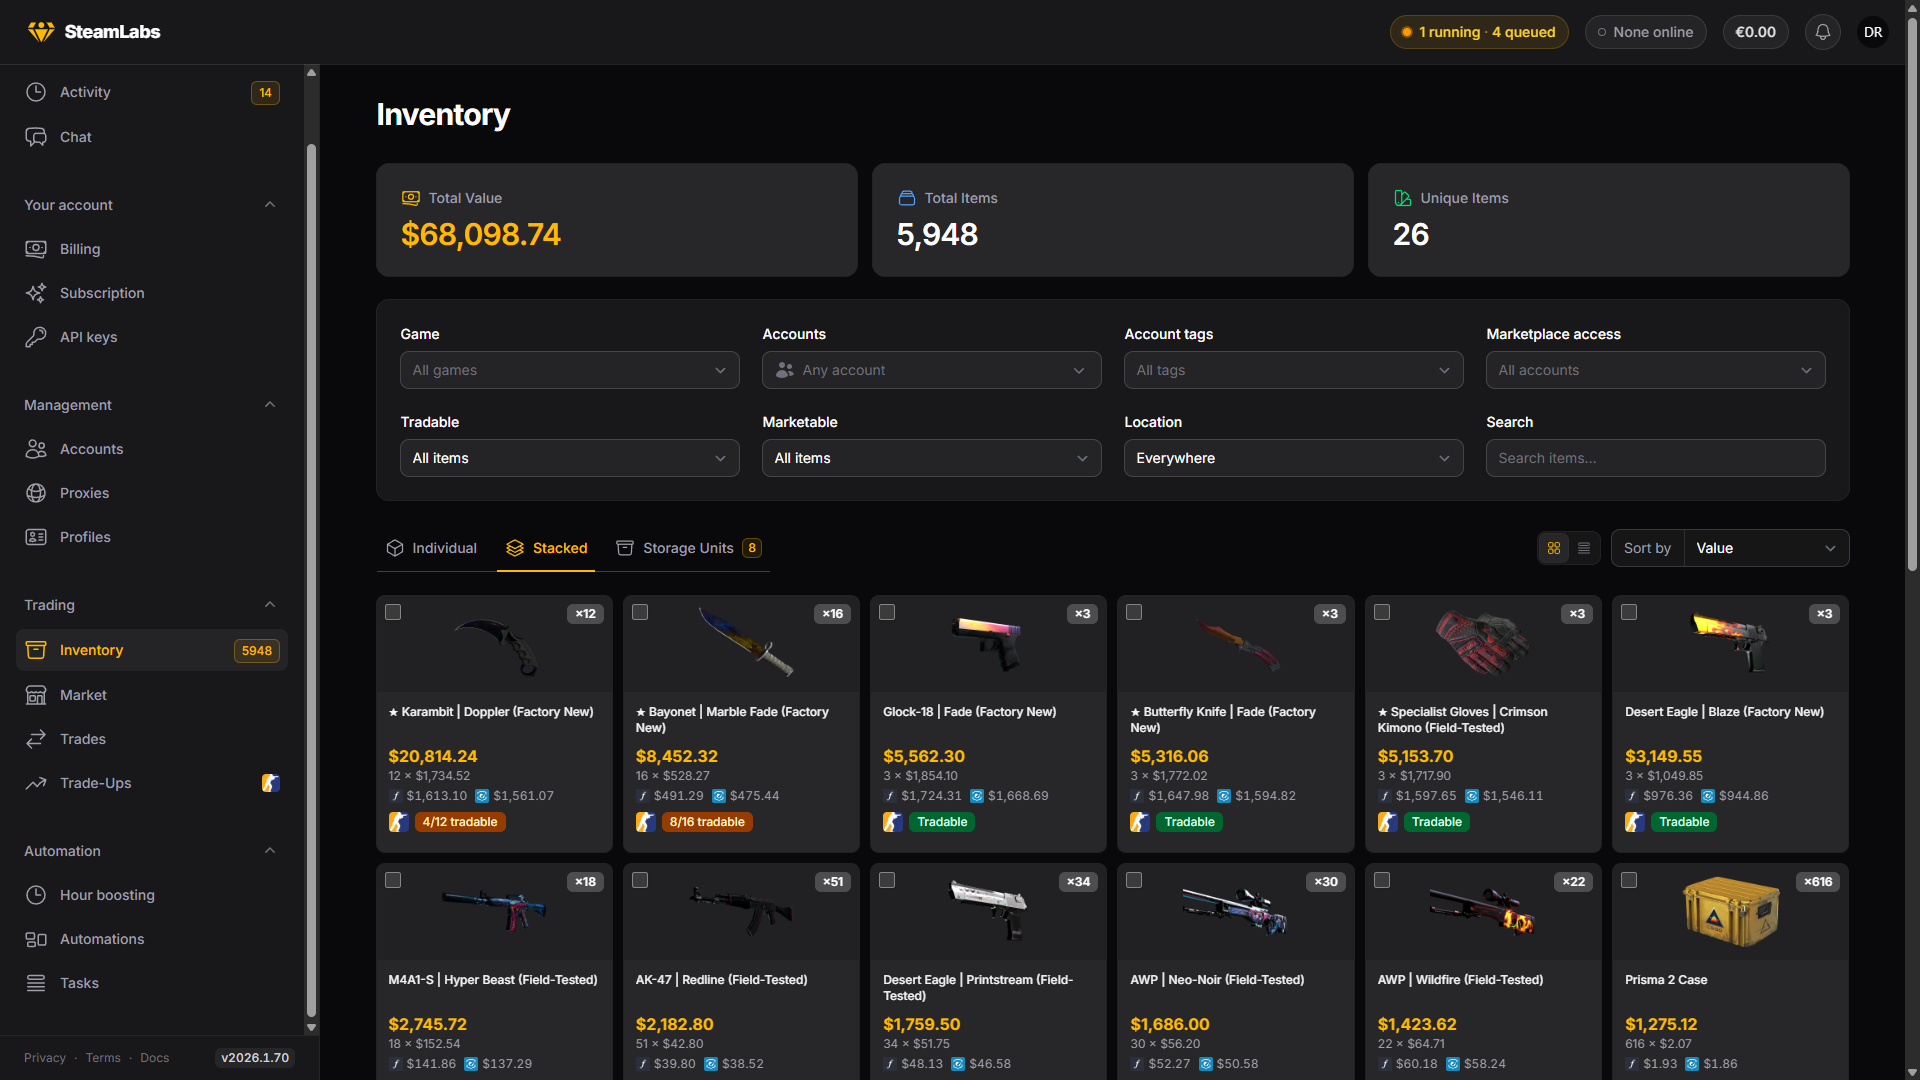Open the API keys key icon
The image size is (1920, 1080).
pyautogui.click(x=36, y=337)
